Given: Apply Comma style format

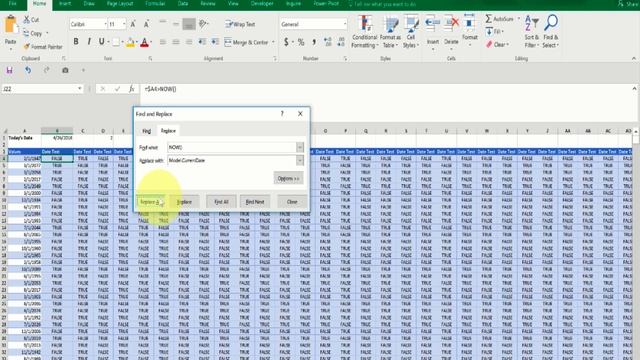Looking at the screenshot, I should (314, 42).
